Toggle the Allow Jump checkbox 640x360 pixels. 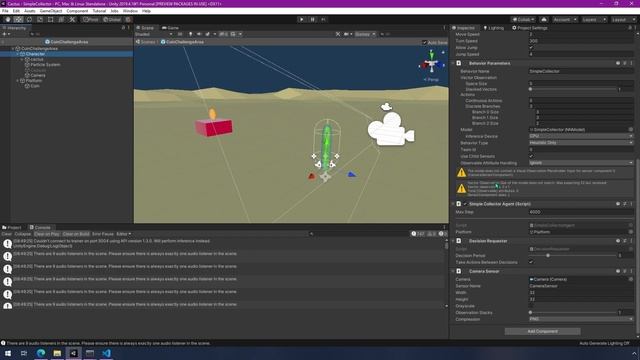click(531, 48)
